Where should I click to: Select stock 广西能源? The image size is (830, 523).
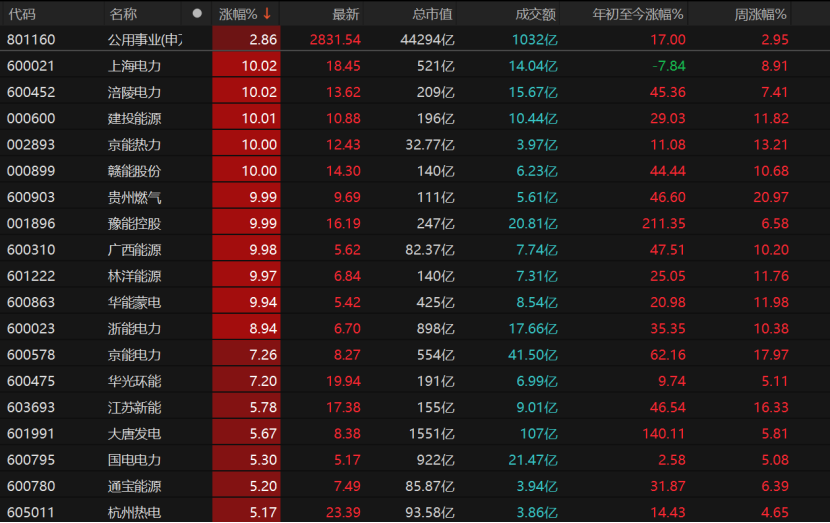click(134, 250)
